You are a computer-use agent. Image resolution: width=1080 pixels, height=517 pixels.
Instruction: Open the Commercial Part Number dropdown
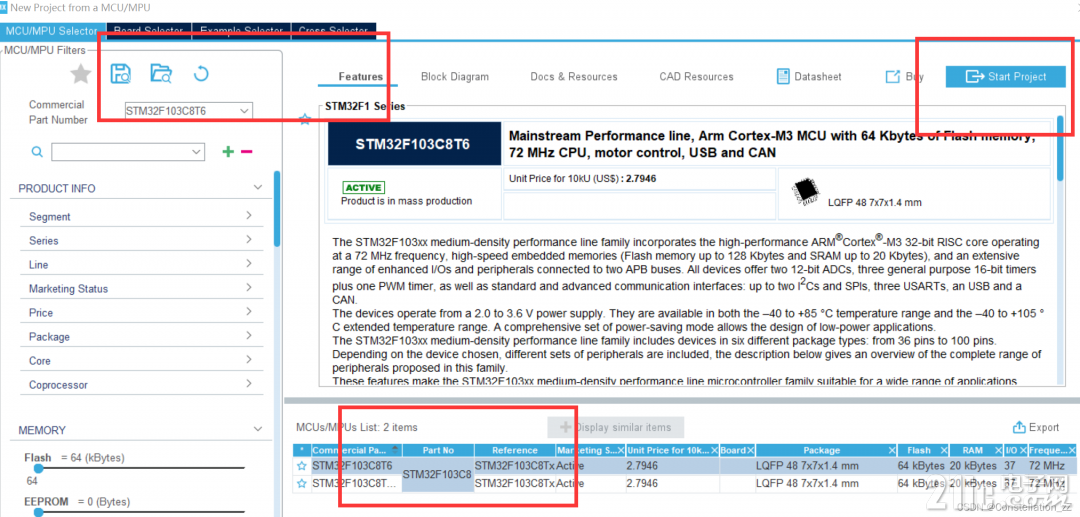pos(244,111)
